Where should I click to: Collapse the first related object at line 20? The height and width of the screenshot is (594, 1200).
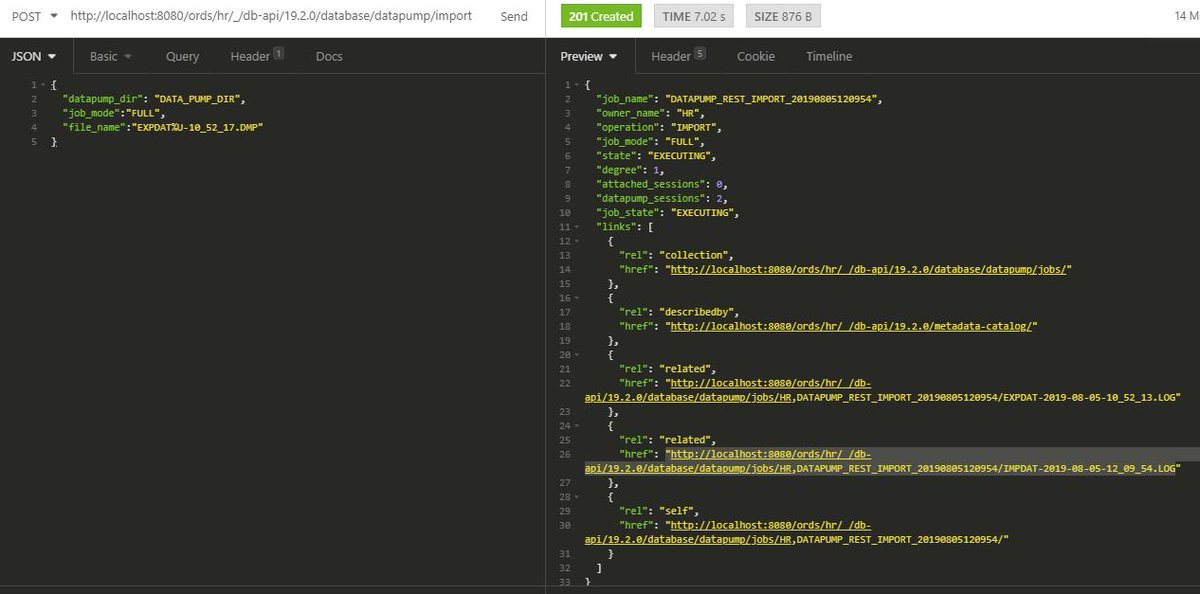pyautogui.click(x=578, y=355)
